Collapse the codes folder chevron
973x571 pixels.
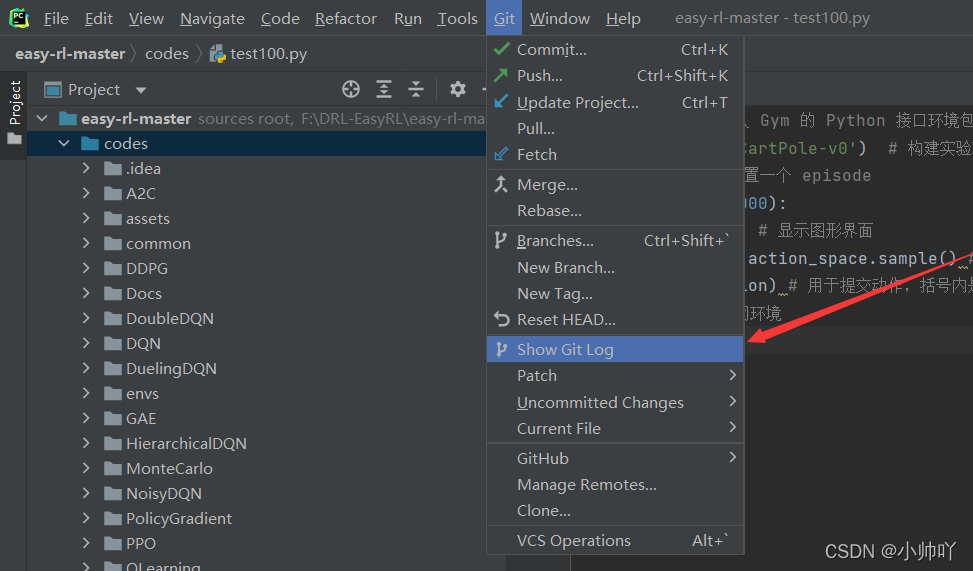click(64, 143)
